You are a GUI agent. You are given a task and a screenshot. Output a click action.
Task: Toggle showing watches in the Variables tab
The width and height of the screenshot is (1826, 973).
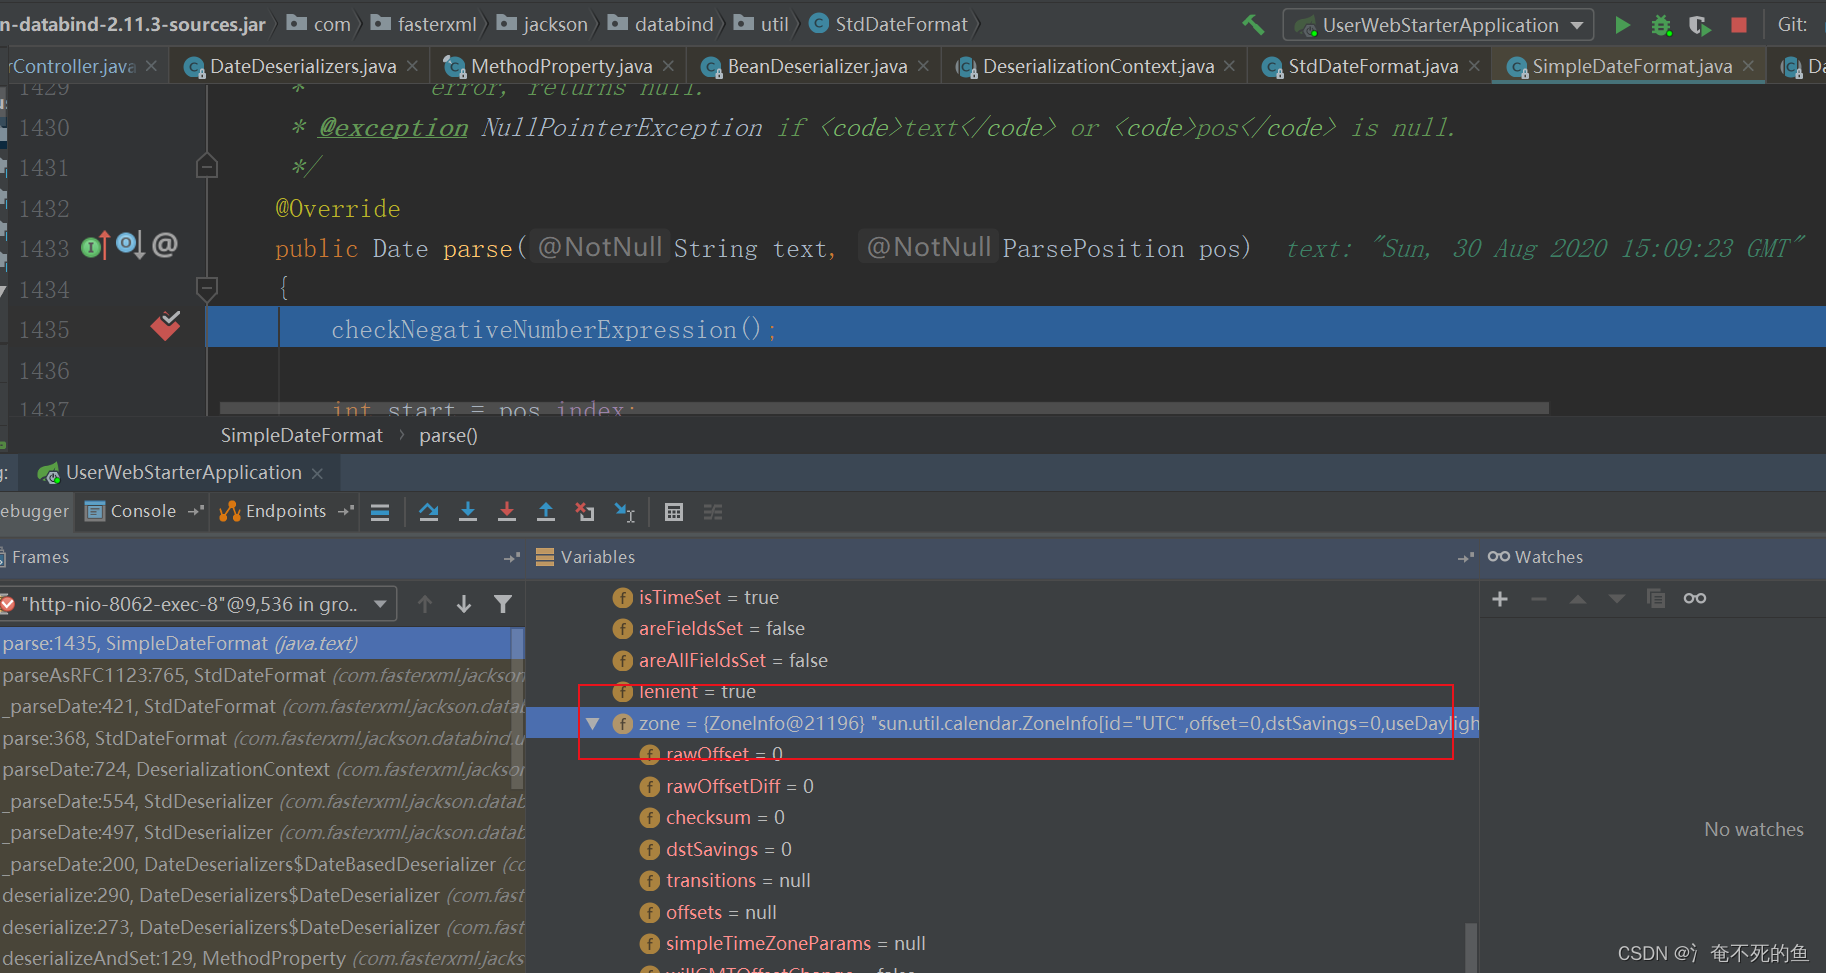coord(1695,599)
